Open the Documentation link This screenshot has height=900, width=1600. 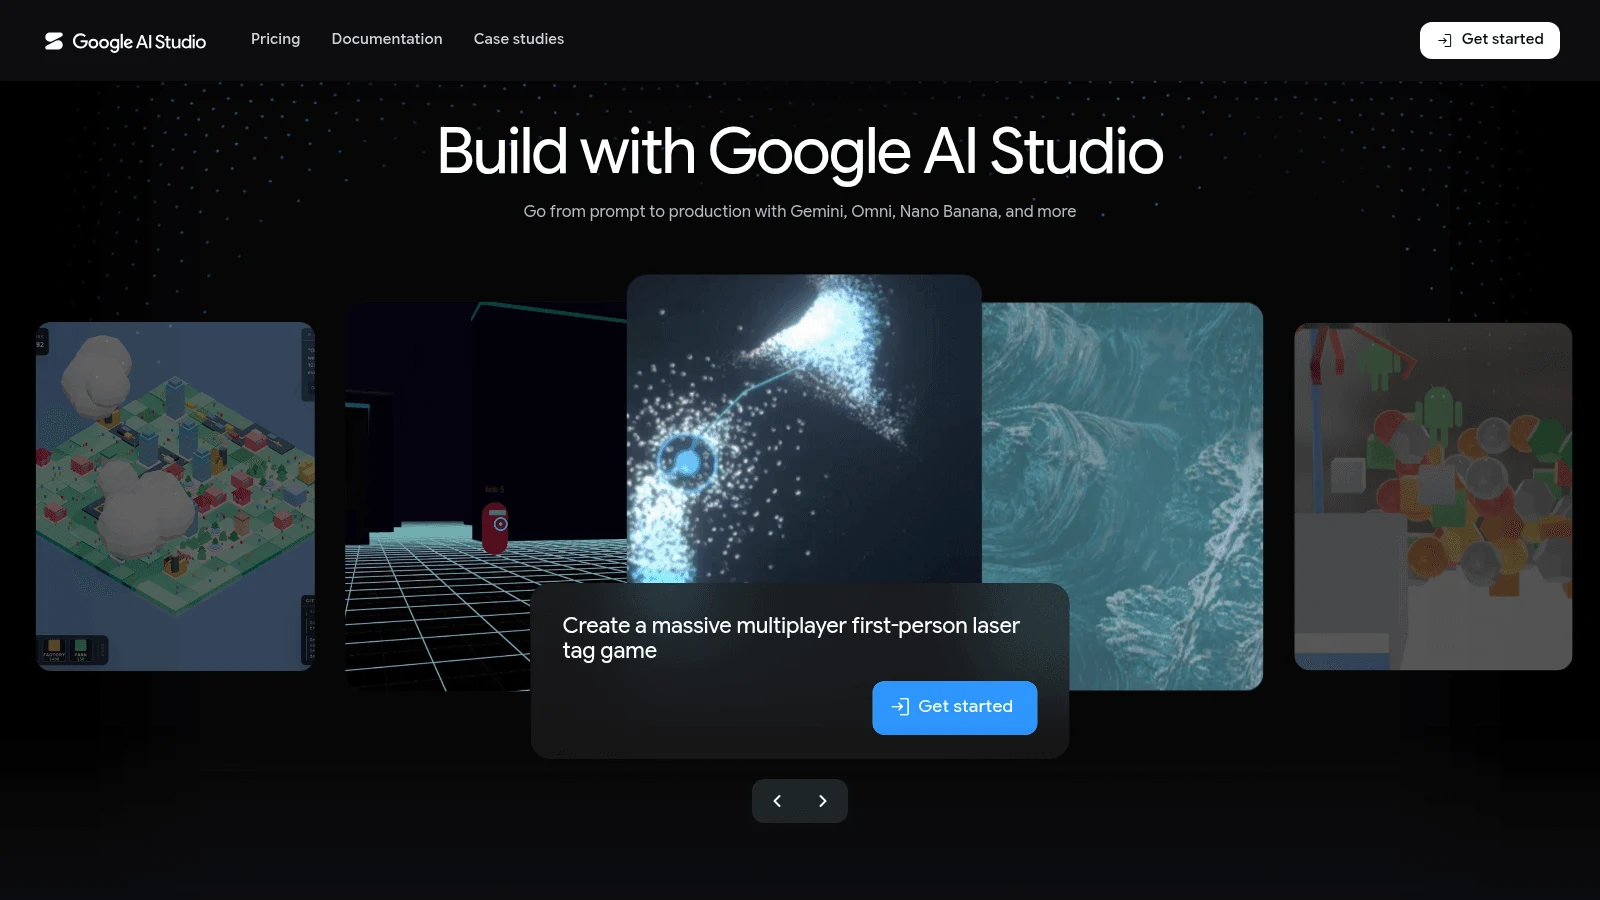coord(387,39)
